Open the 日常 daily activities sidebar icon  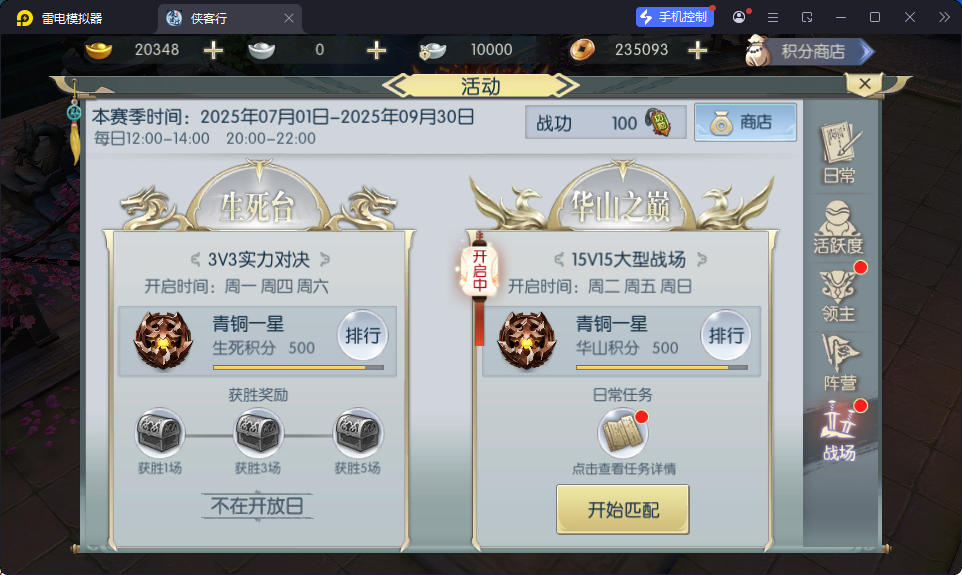[x=839, y=153]
